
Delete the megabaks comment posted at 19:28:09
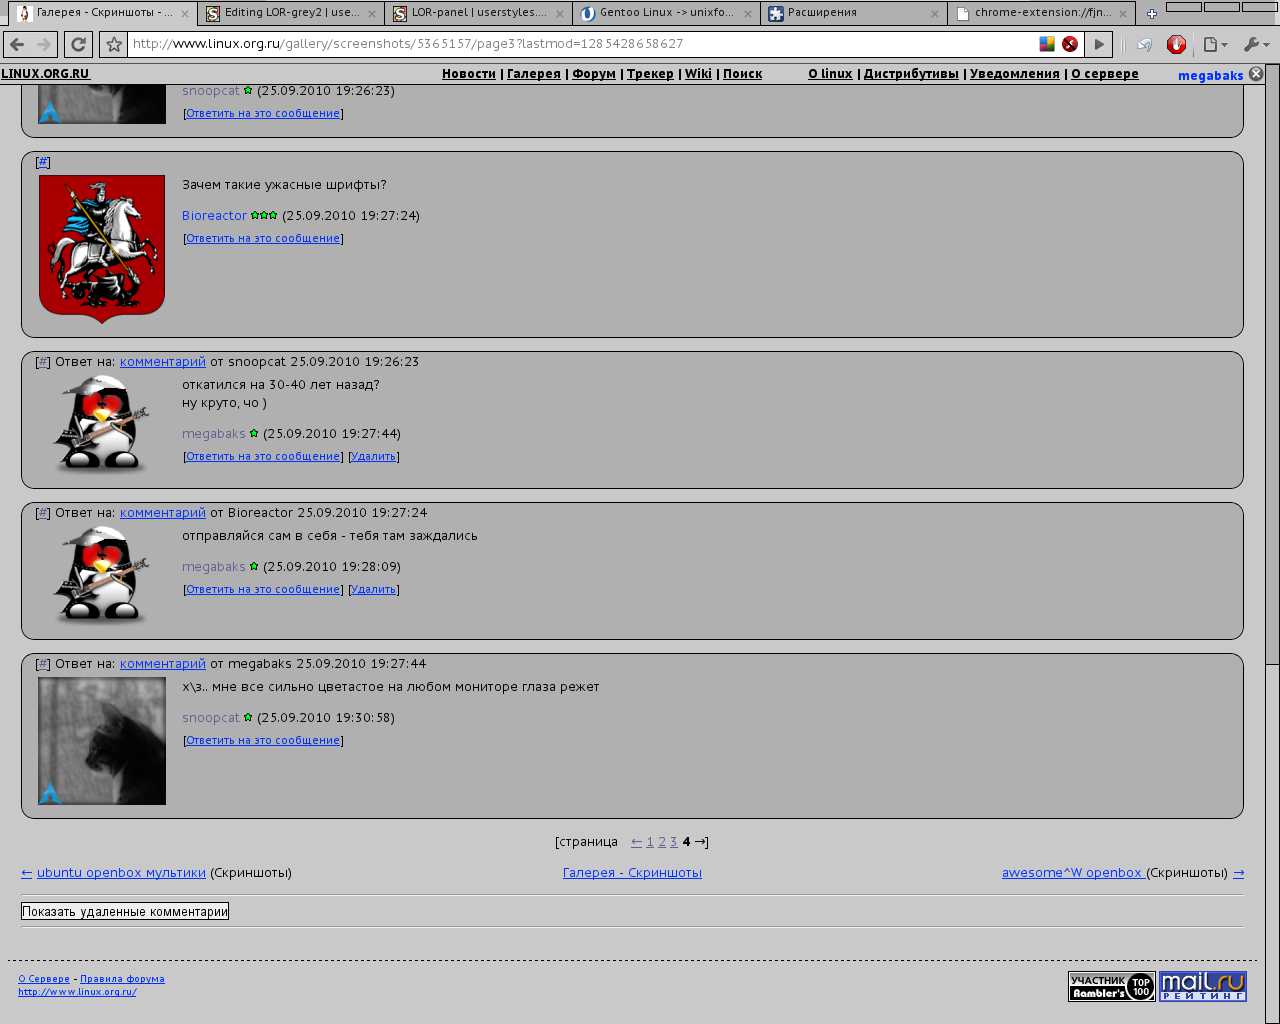374,590
